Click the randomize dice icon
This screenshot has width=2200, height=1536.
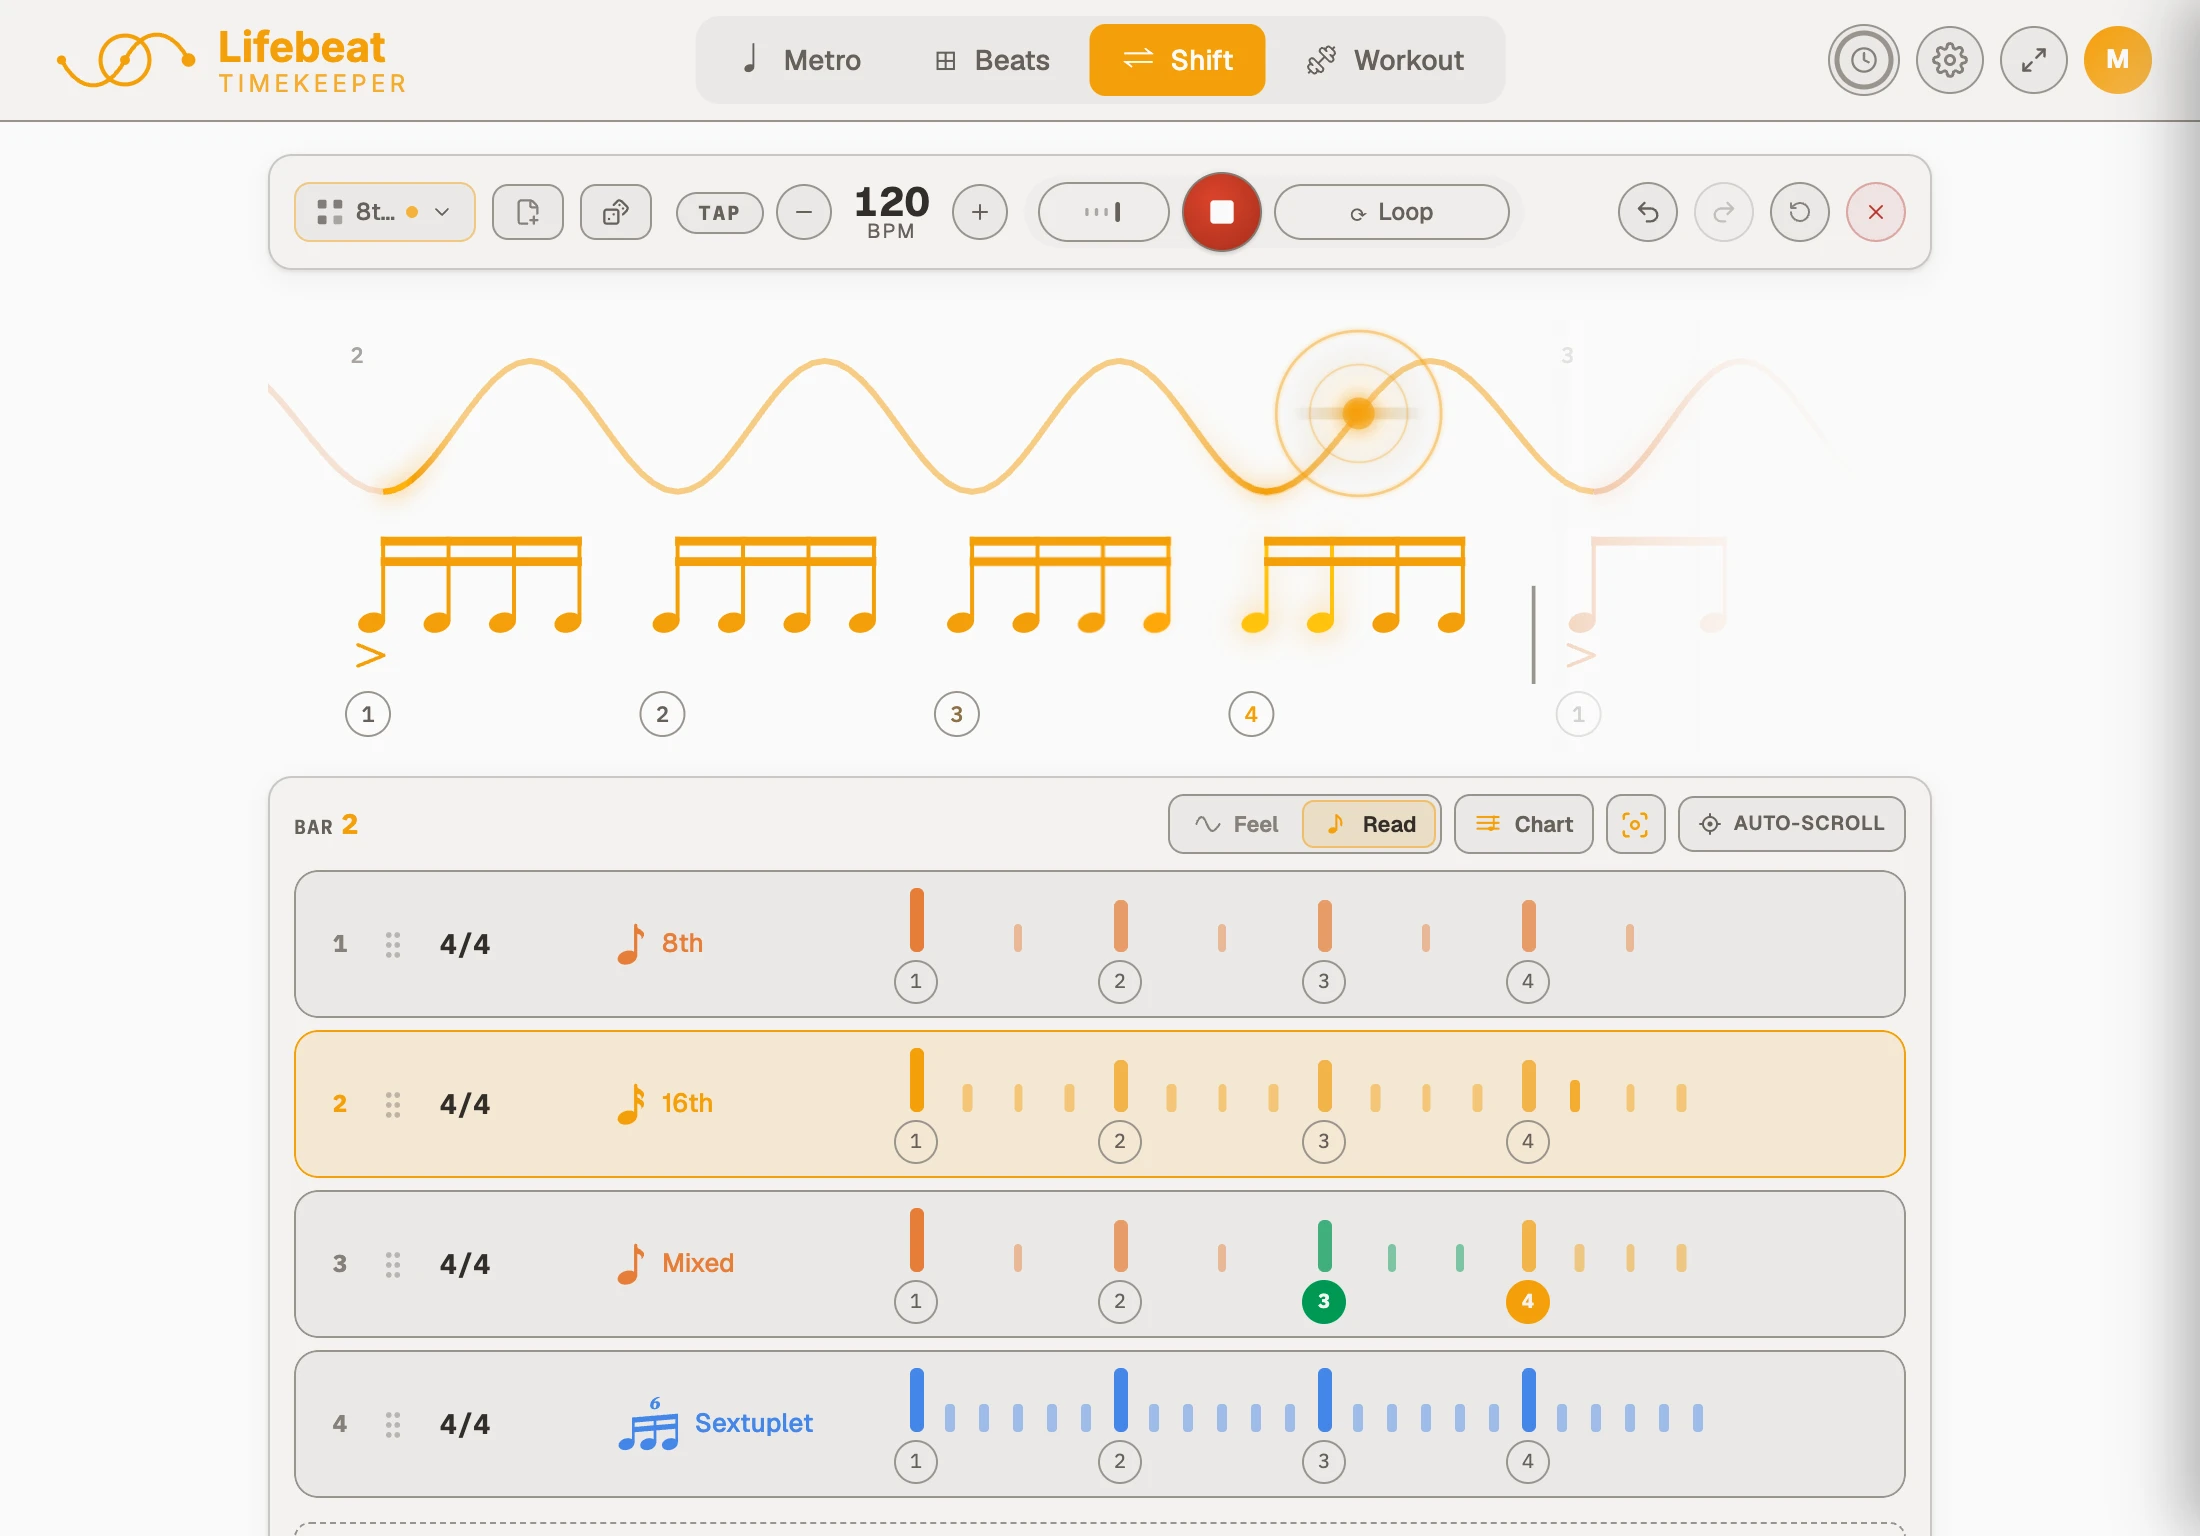point(615,212)
